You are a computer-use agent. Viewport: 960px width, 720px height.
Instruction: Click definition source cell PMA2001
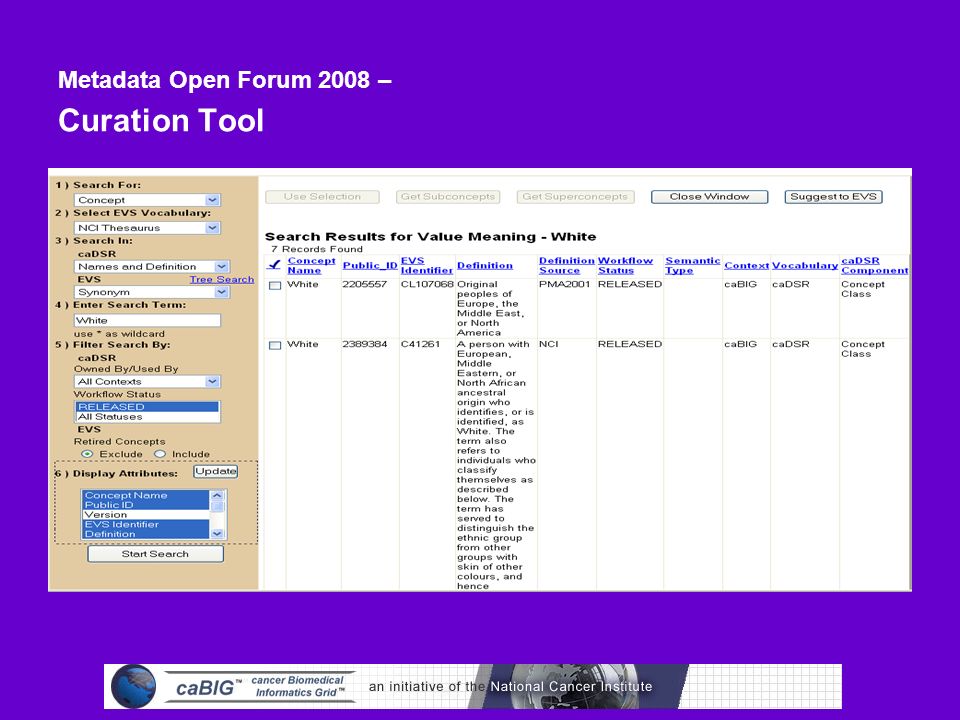click(x=564, y=284)
